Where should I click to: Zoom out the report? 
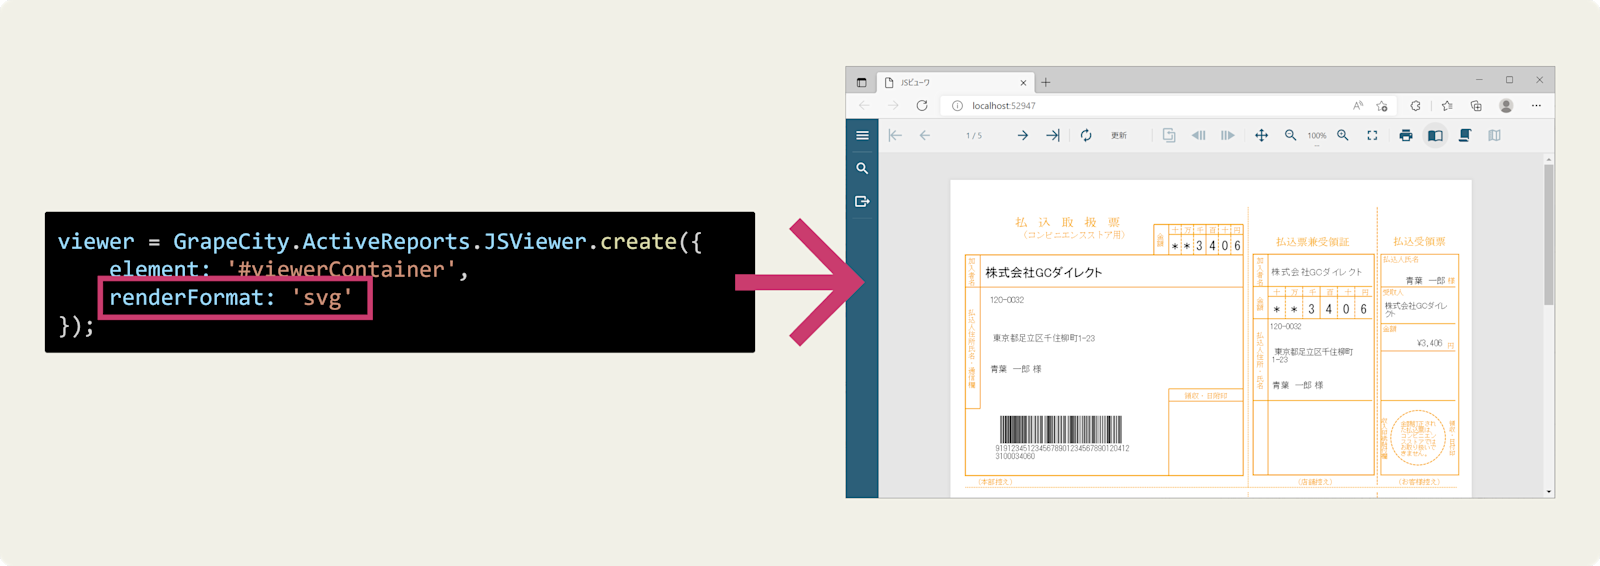tap(1291, 136)
